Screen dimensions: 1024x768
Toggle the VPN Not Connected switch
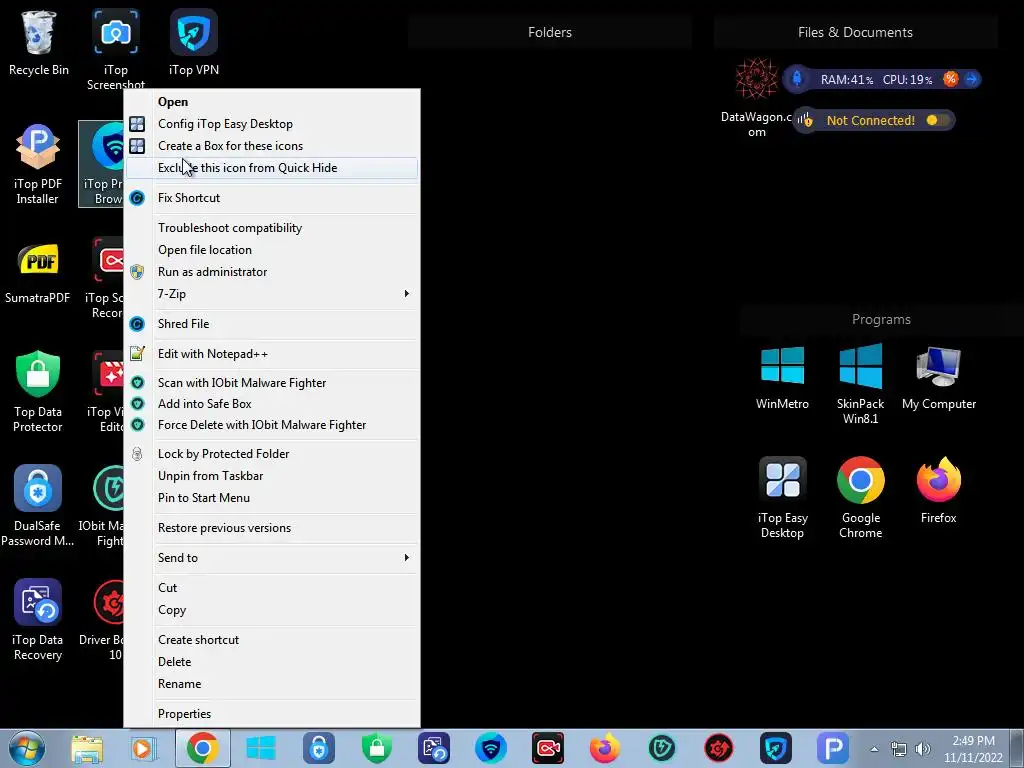(937, 120)
